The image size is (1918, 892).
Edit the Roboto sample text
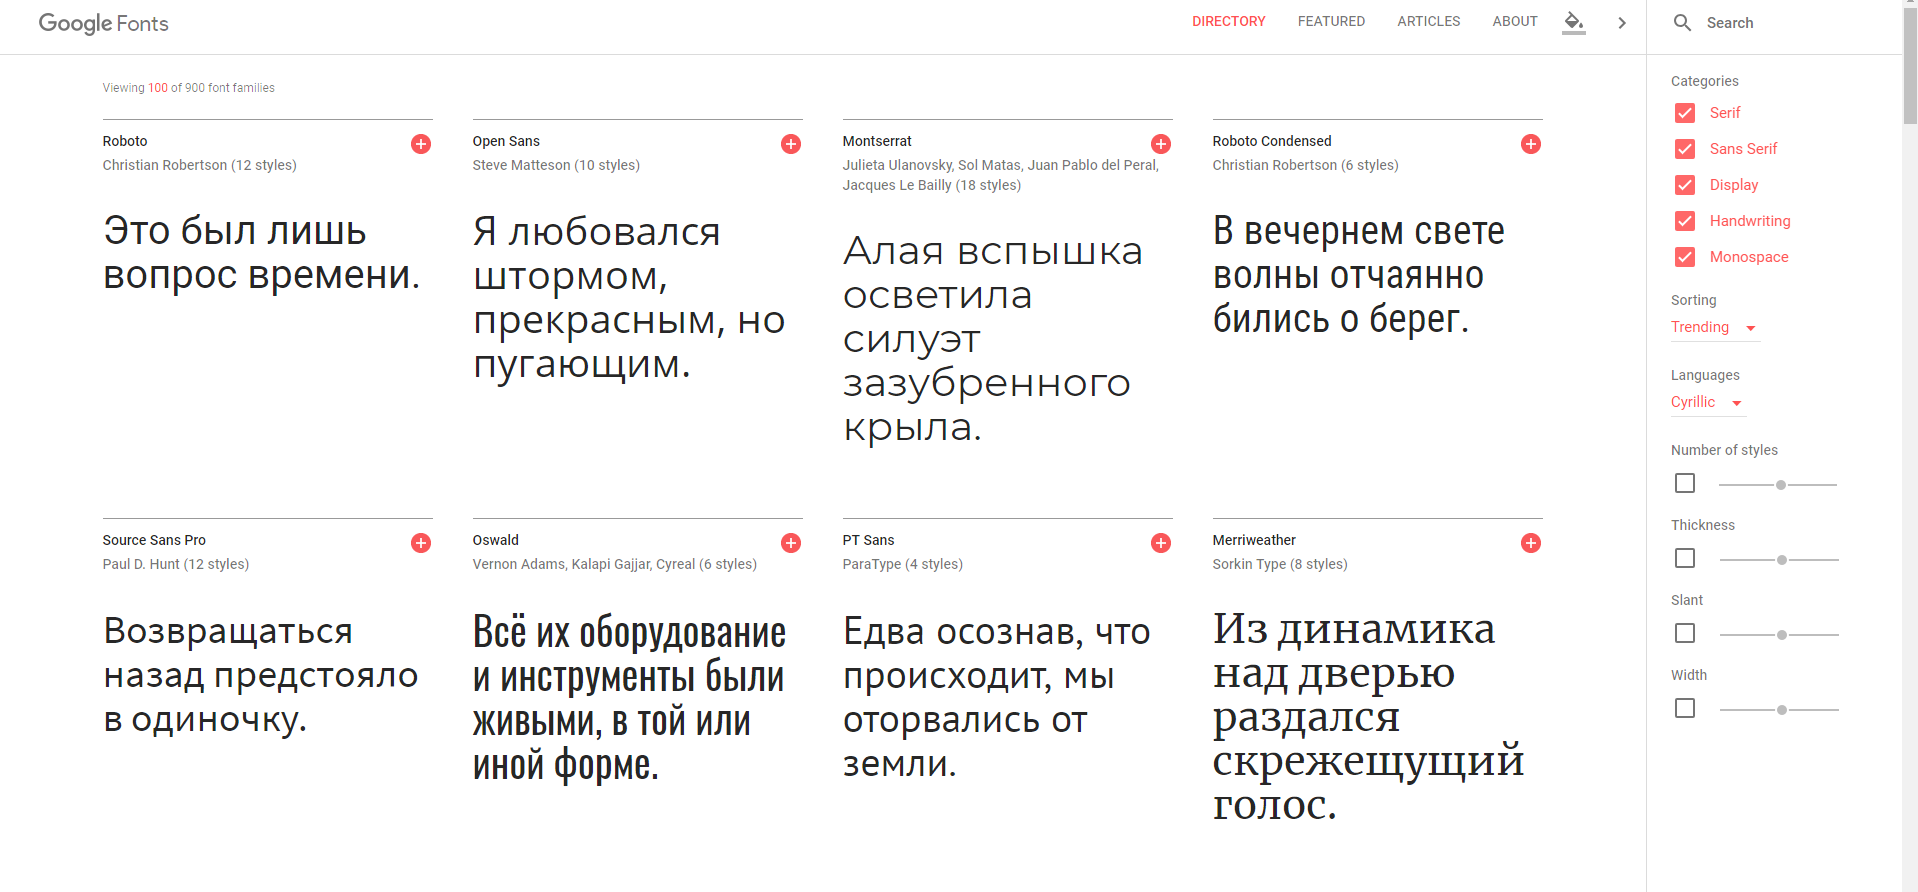(262, 253)
